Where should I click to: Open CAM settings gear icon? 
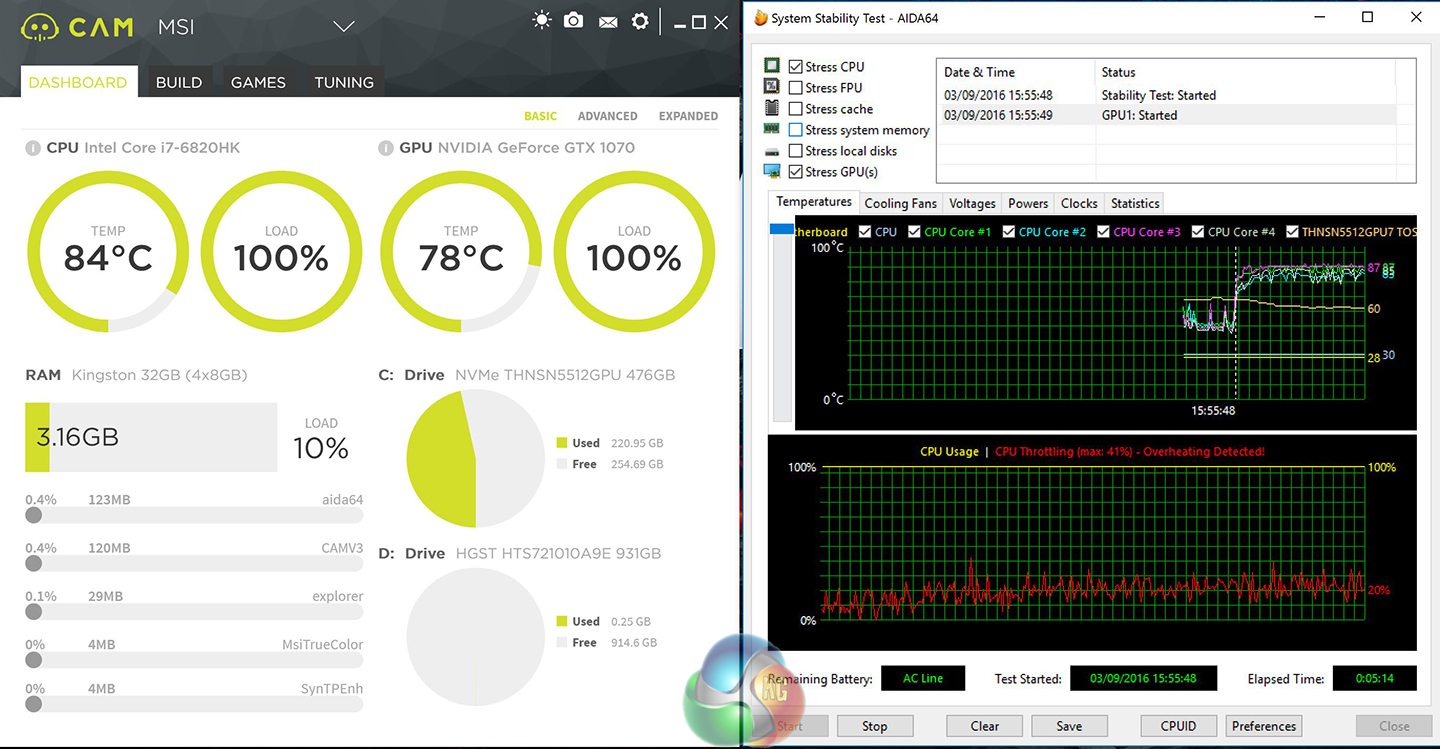pos(640,21)
